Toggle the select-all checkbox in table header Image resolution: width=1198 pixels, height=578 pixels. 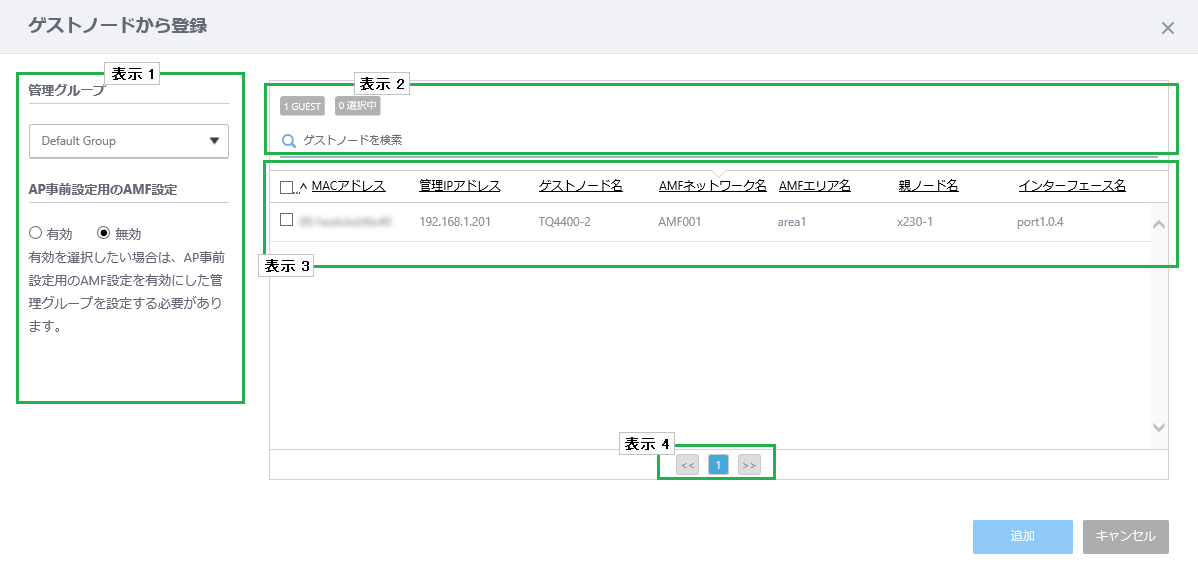(x=287, y=187)
